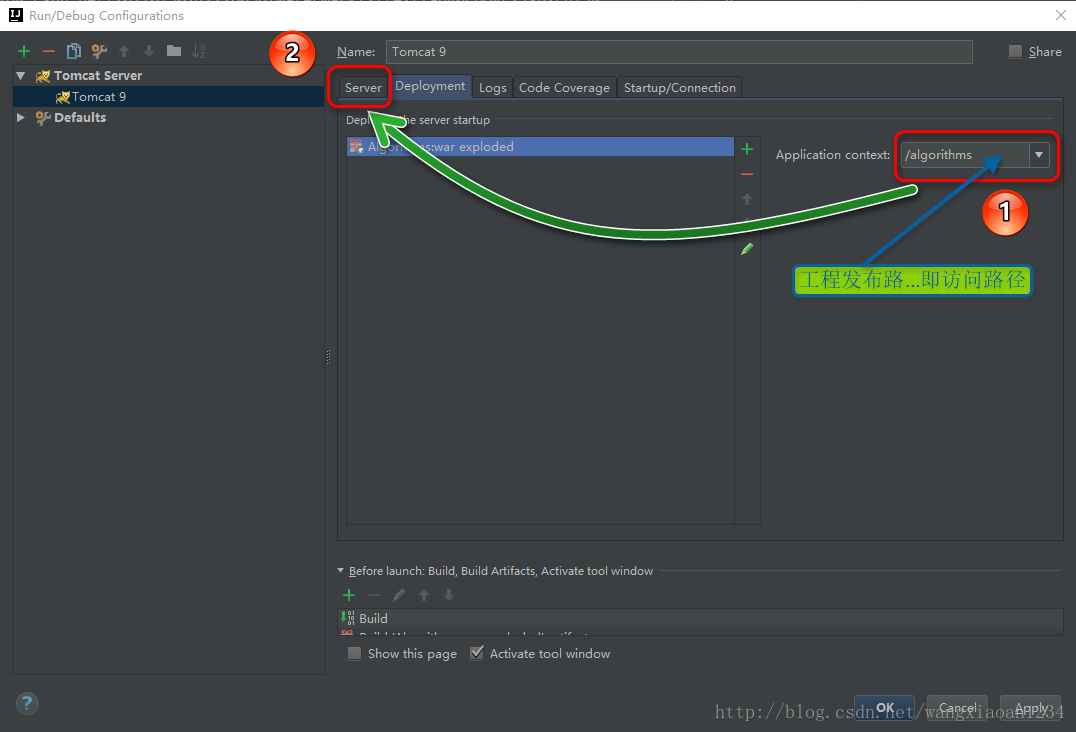Move configuration down in the tree toolbar
This screenshot has width=1076, height=732.
pos(149,51)
